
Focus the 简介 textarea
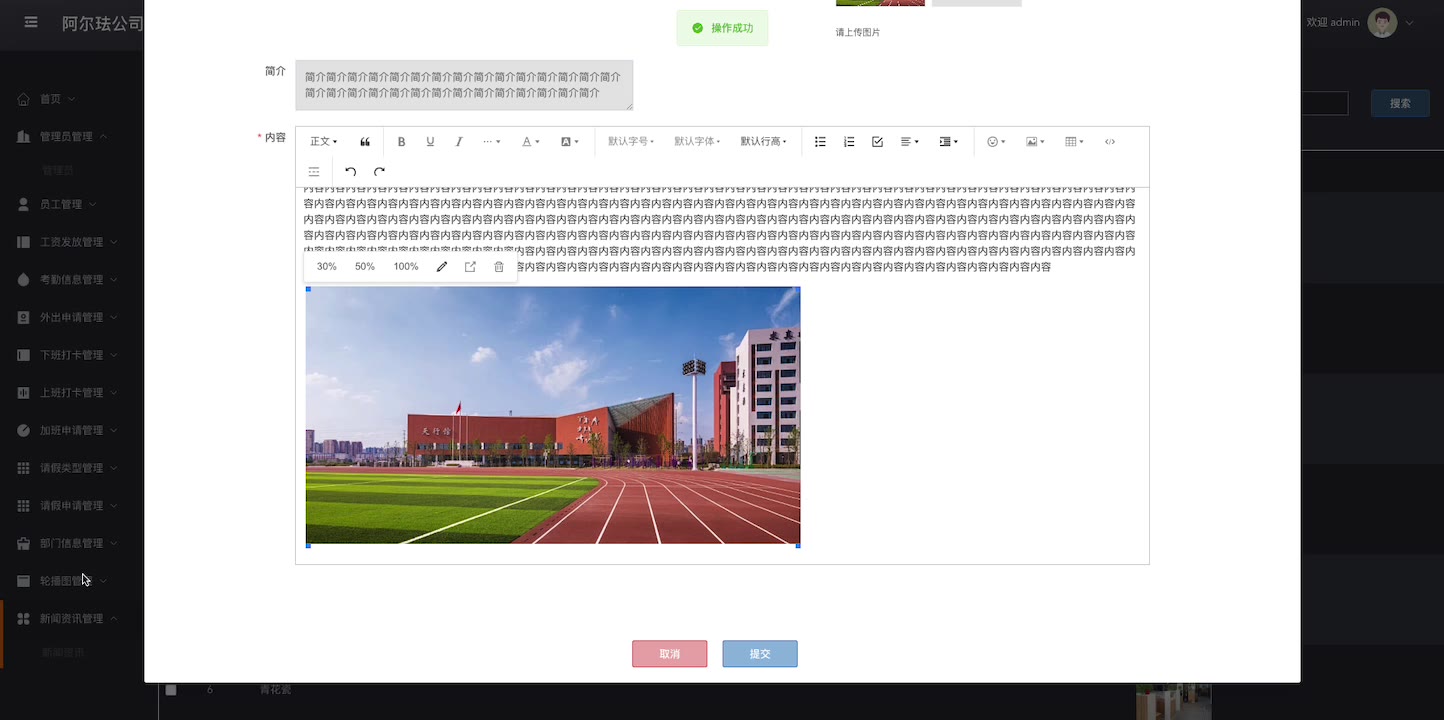(x=464, y=85)
